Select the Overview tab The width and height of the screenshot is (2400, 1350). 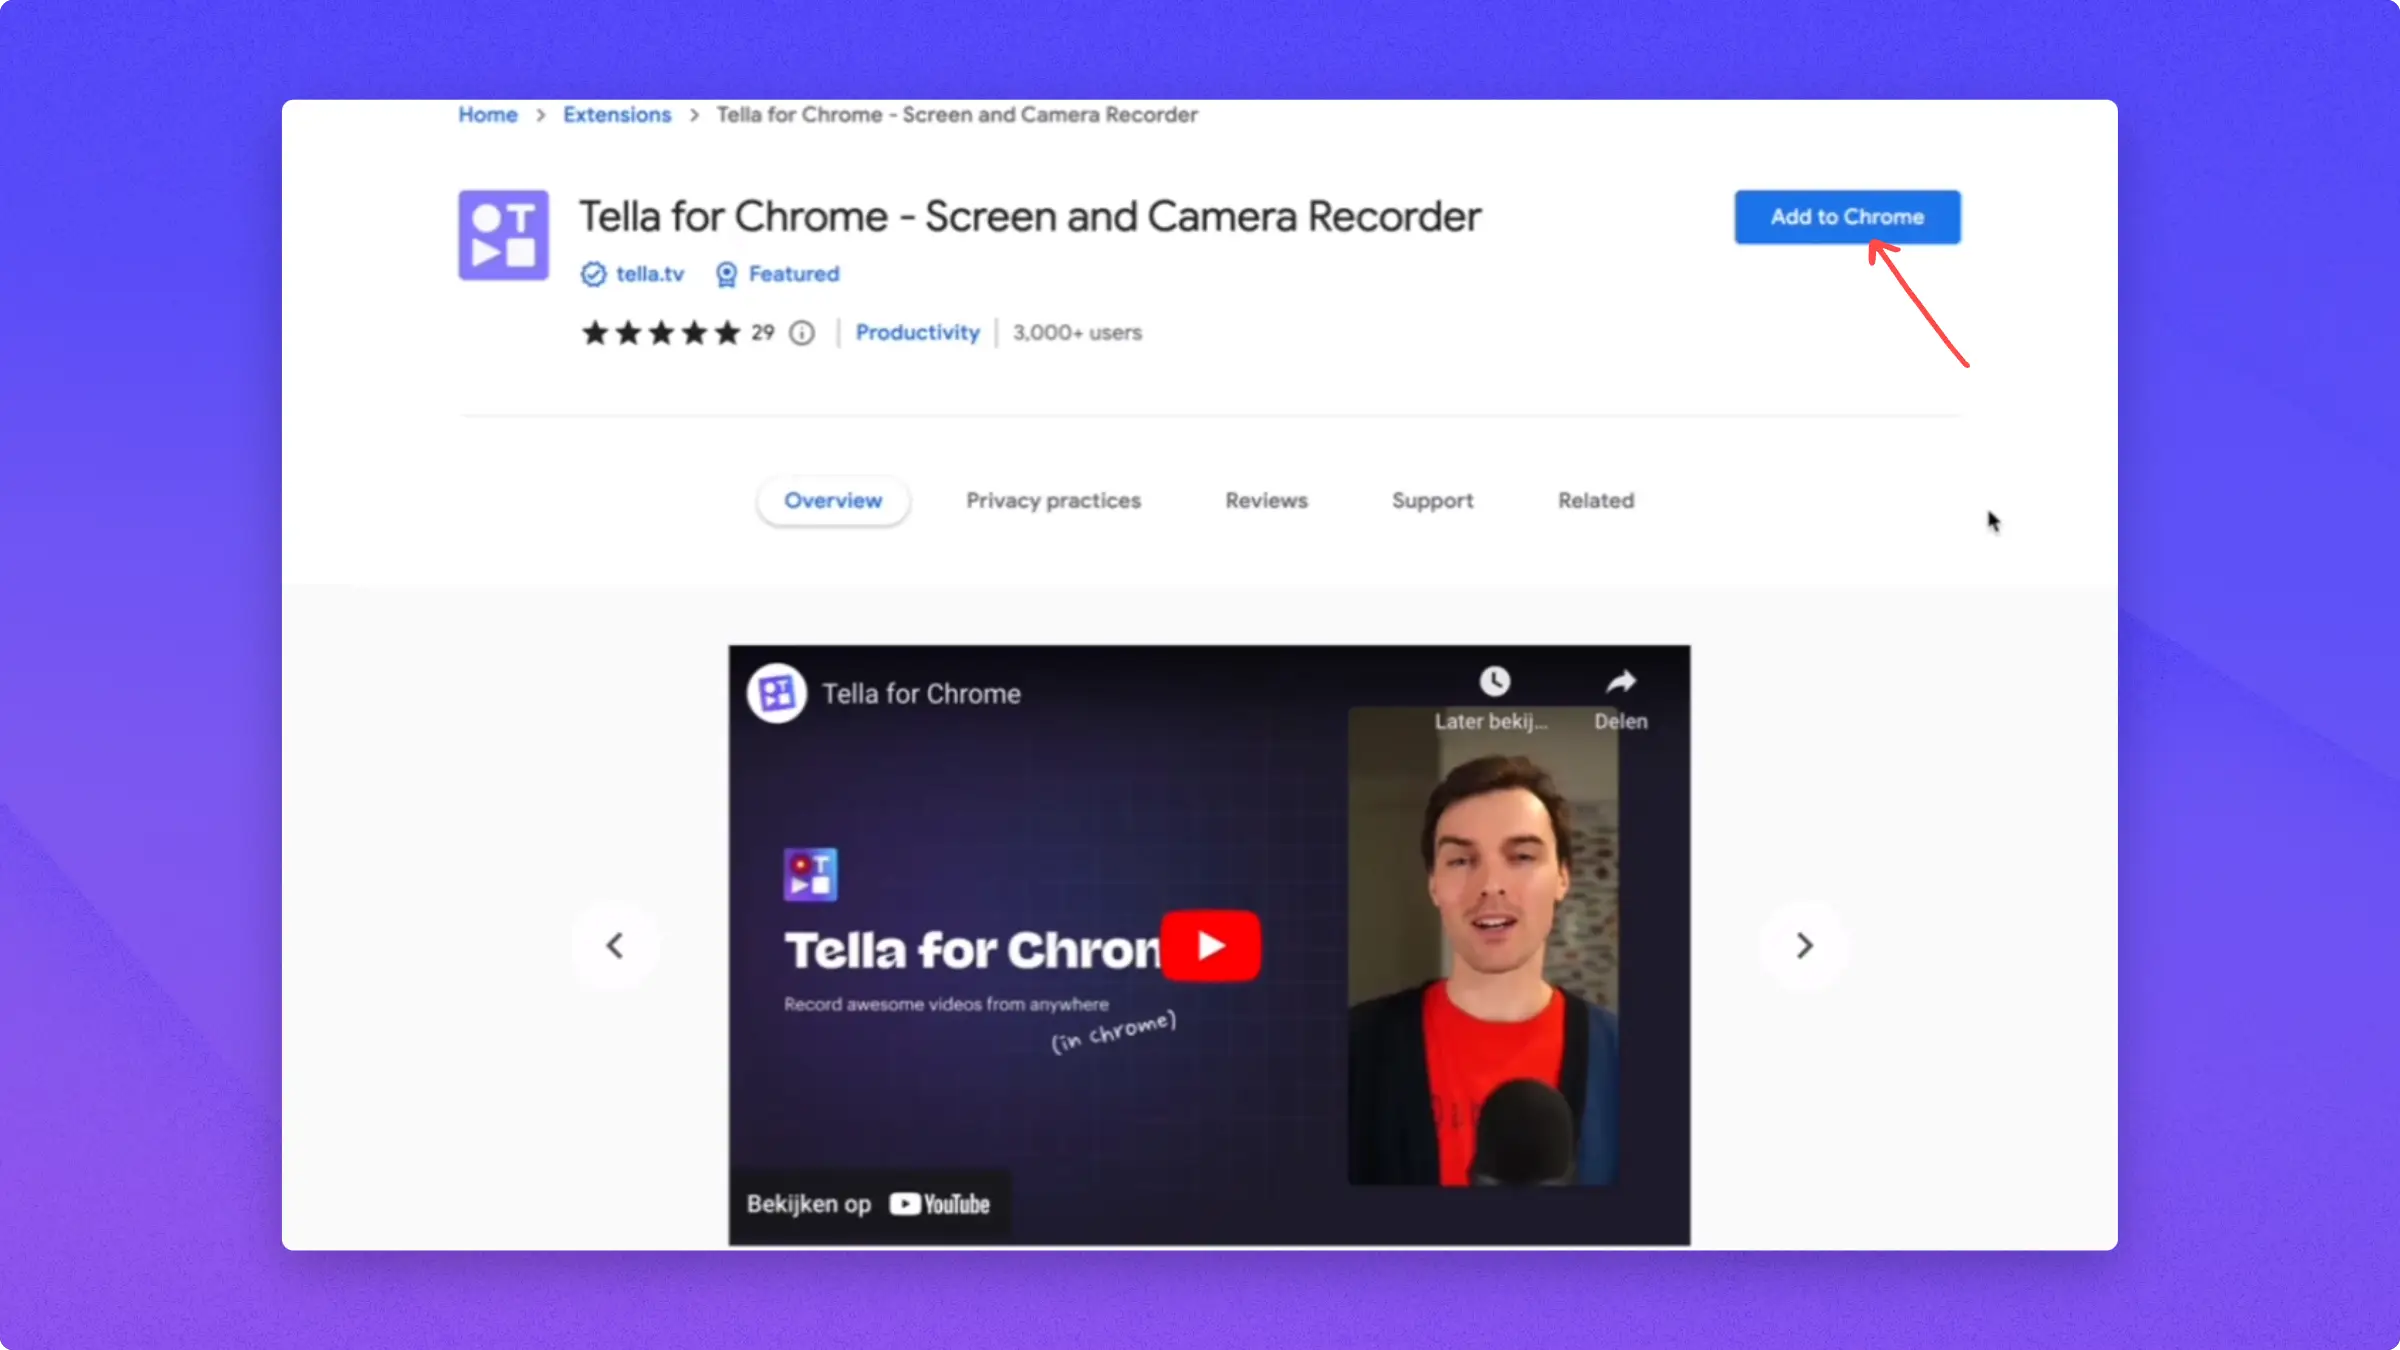[832, 501]
